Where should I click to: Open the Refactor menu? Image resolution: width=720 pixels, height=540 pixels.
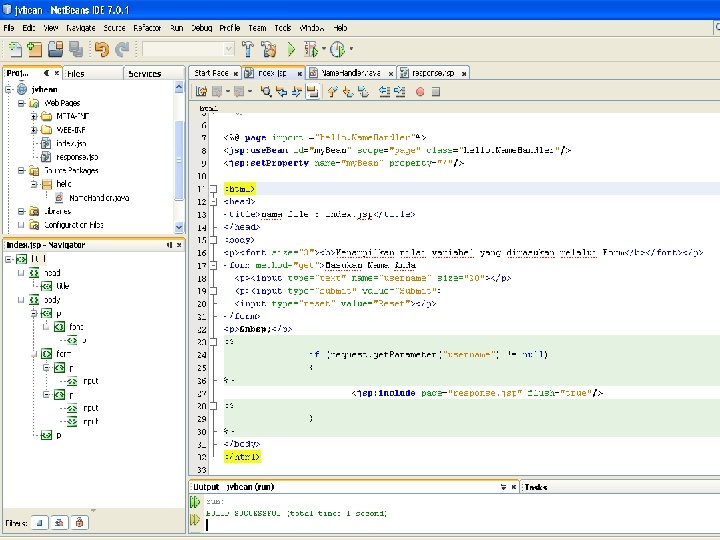[148, 27]
